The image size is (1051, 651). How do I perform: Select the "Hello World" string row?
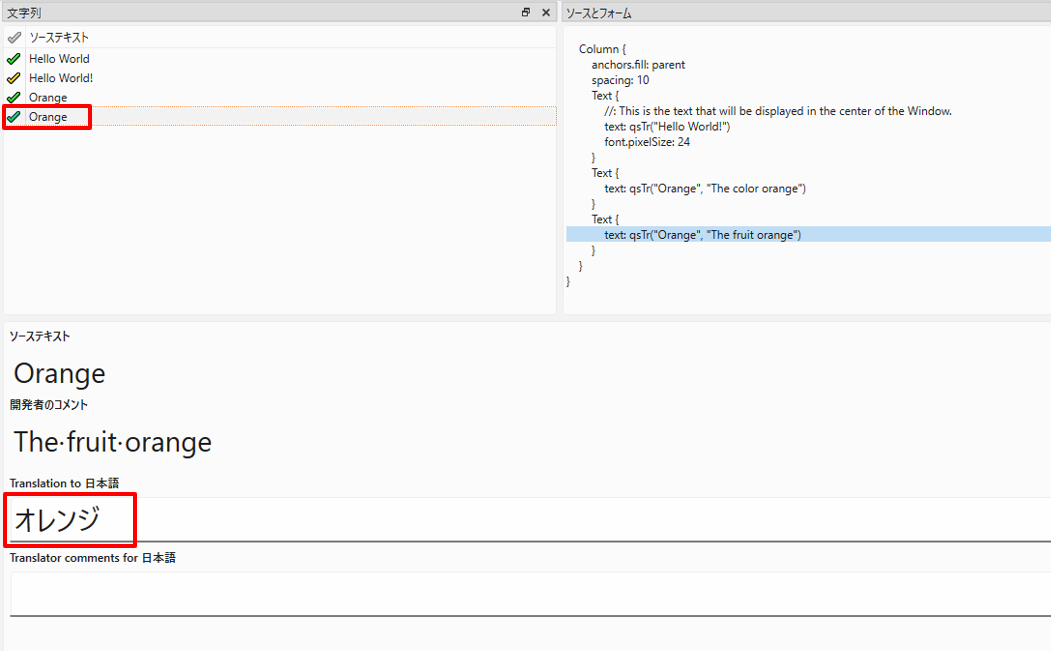tap(59, 59)
